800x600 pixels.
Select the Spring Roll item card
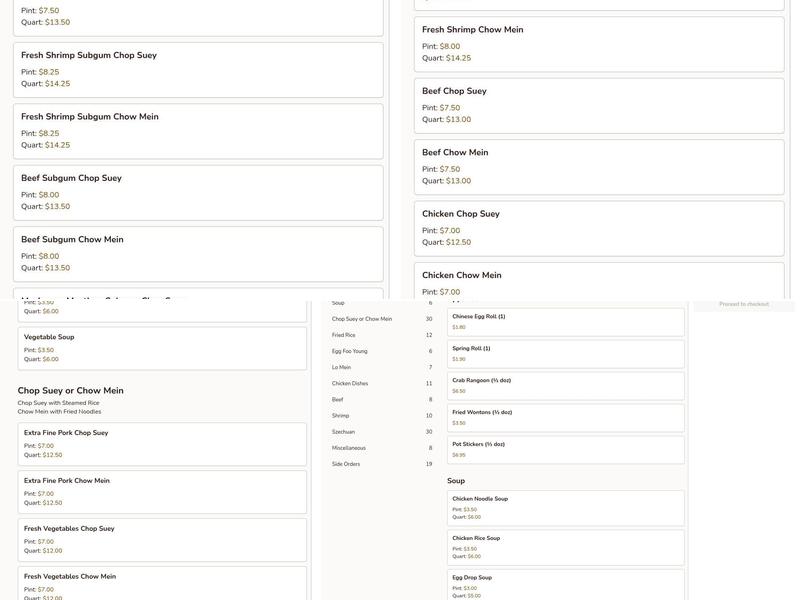[x=565, y=354]
